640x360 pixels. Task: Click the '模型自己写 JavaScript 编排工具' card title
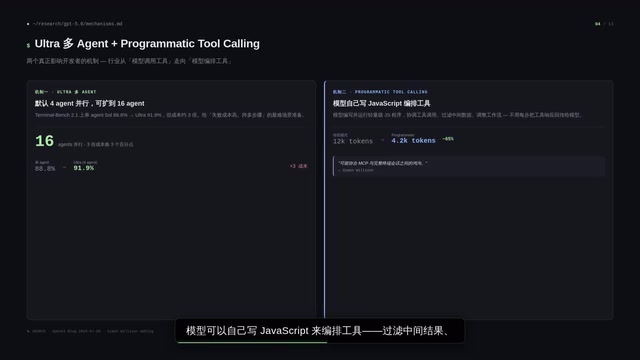pos(381,104)
